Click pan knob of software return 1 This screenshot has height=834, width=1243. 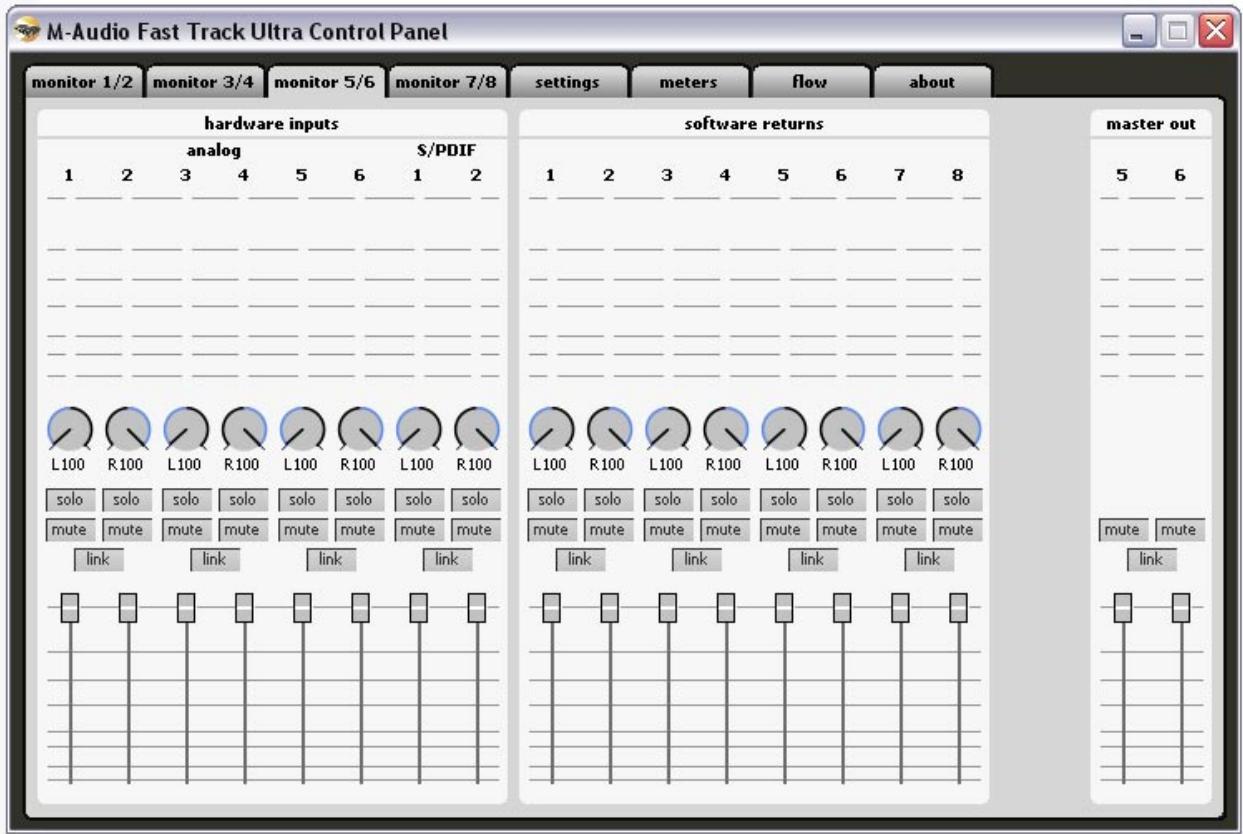point(551,430)
